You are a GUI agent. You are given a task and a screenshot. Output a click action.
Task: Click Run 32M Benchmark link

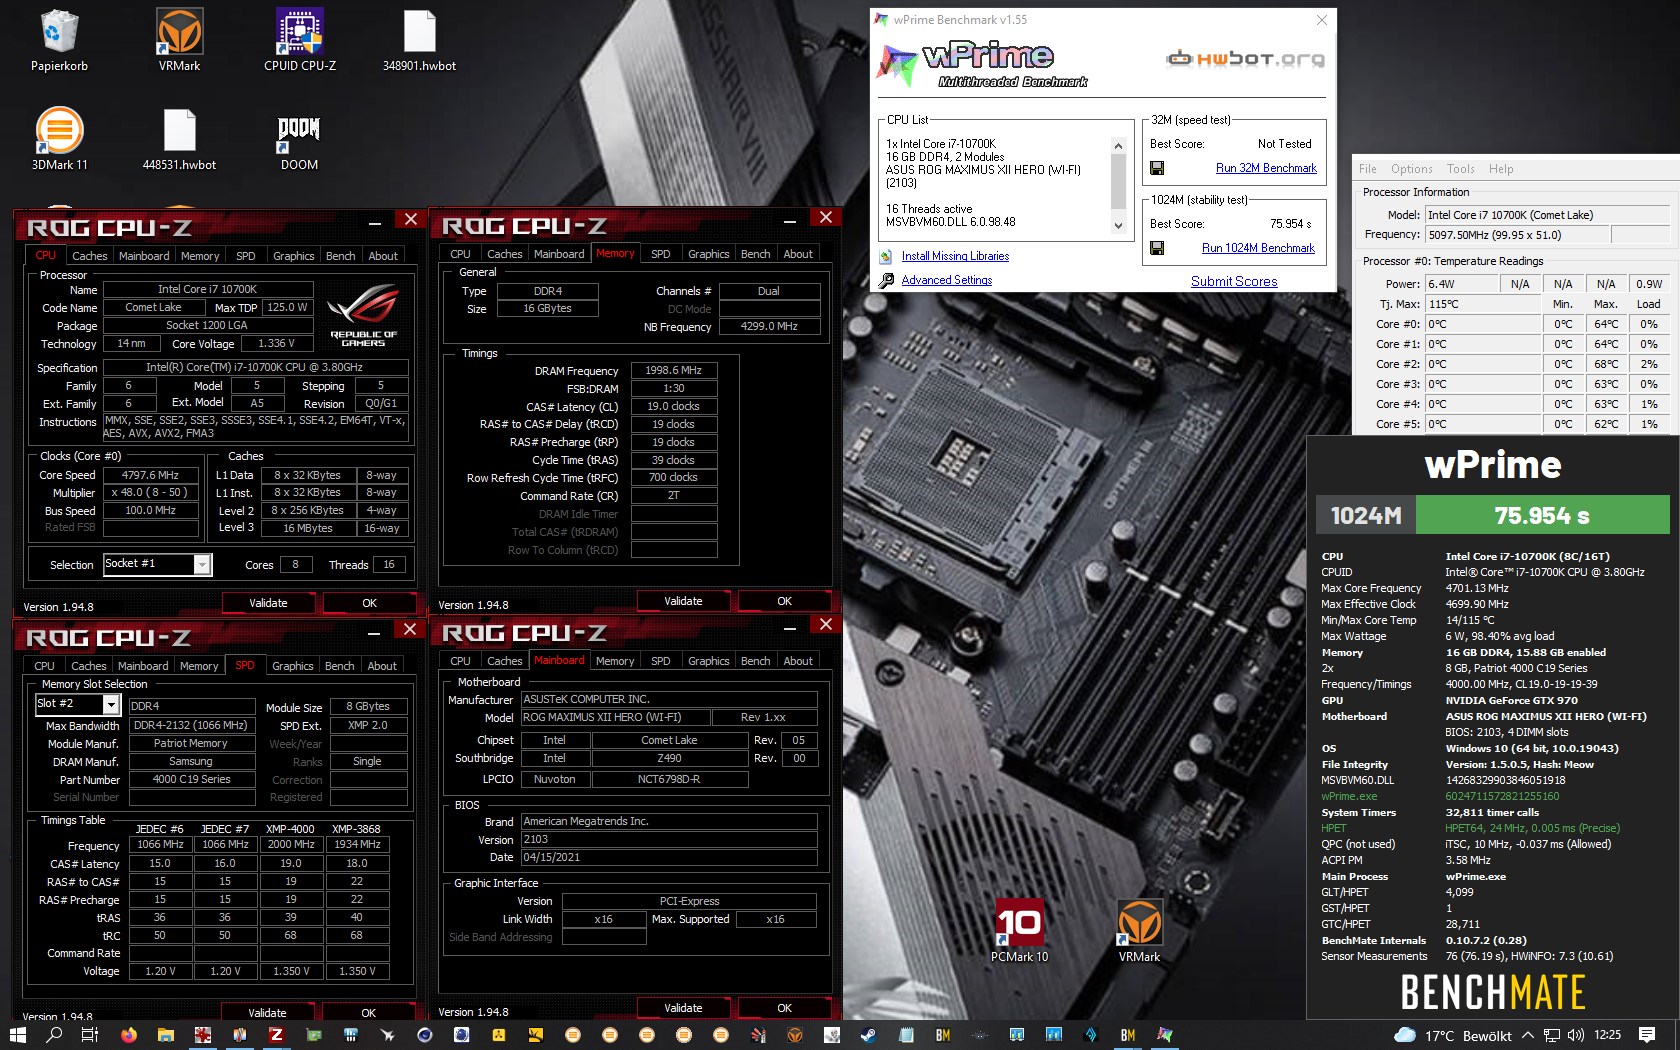point(1265,168)
